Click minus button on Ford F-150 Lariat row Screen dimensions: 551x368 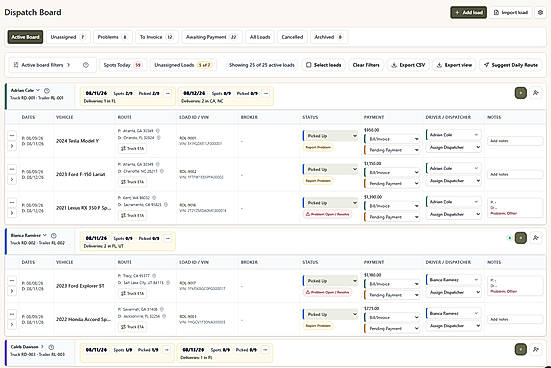pyautogui.click(x=12, y=169)
